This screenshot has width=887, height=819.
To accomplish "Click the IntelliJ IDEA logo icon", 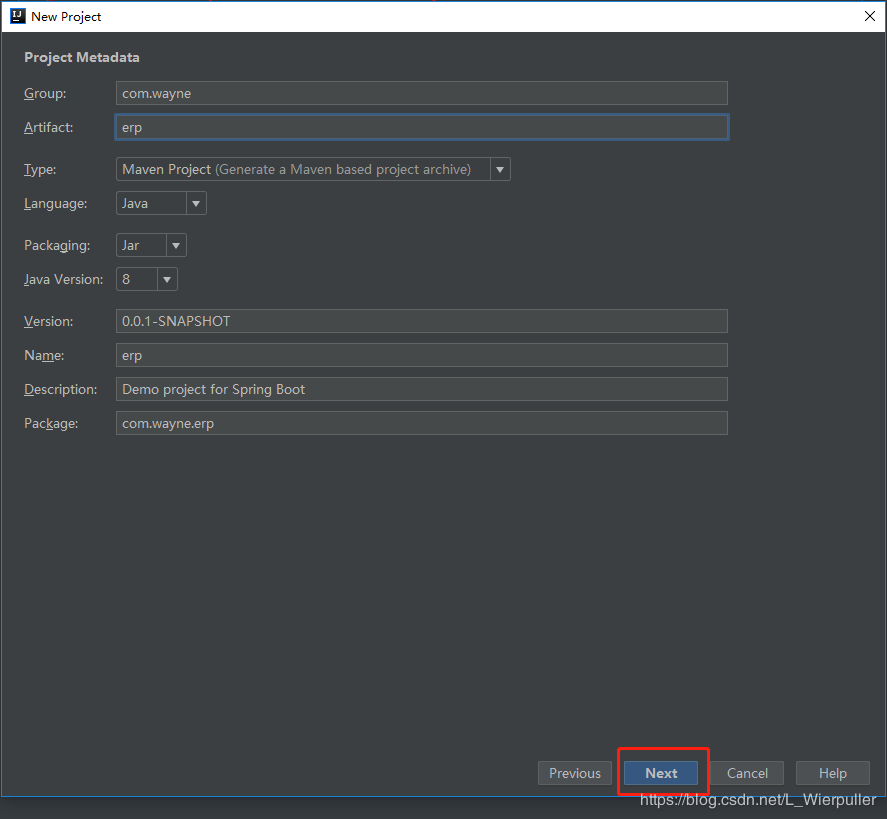I will [x=18, y=16].
